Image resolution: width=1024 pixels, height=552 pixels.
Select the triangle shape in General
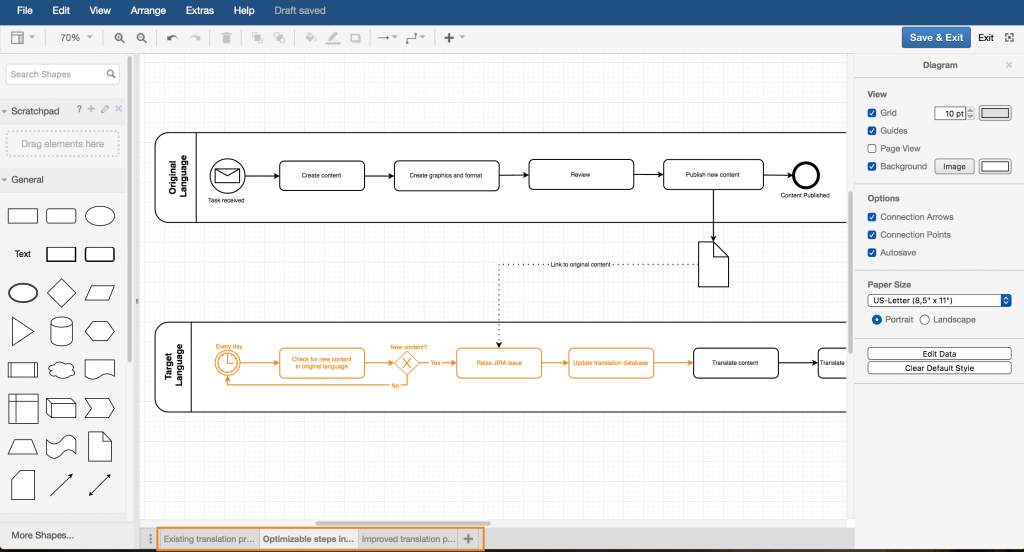coord(23,331)
